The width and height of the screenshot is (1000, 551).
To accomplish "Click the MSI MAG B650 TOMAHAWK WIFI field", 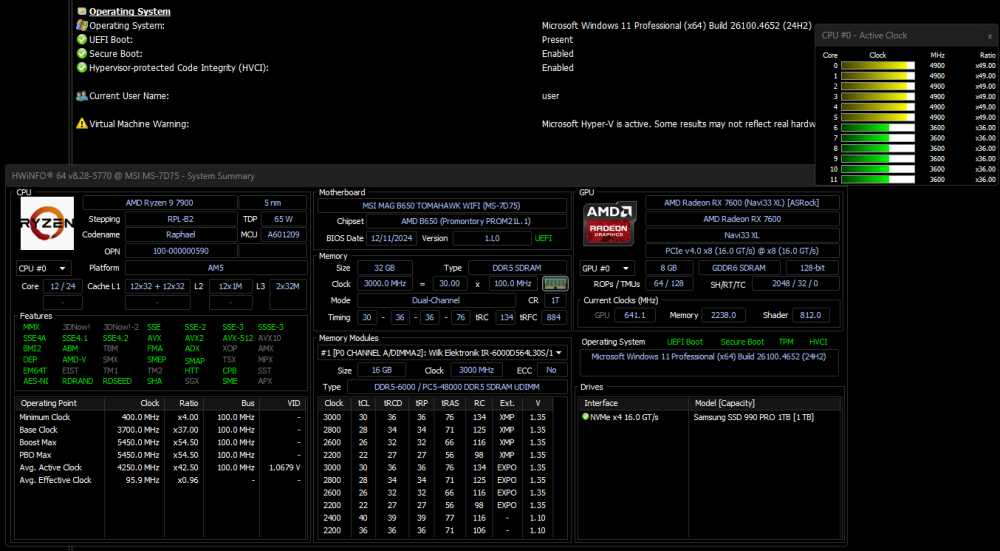I will click(x=442, y=205).
